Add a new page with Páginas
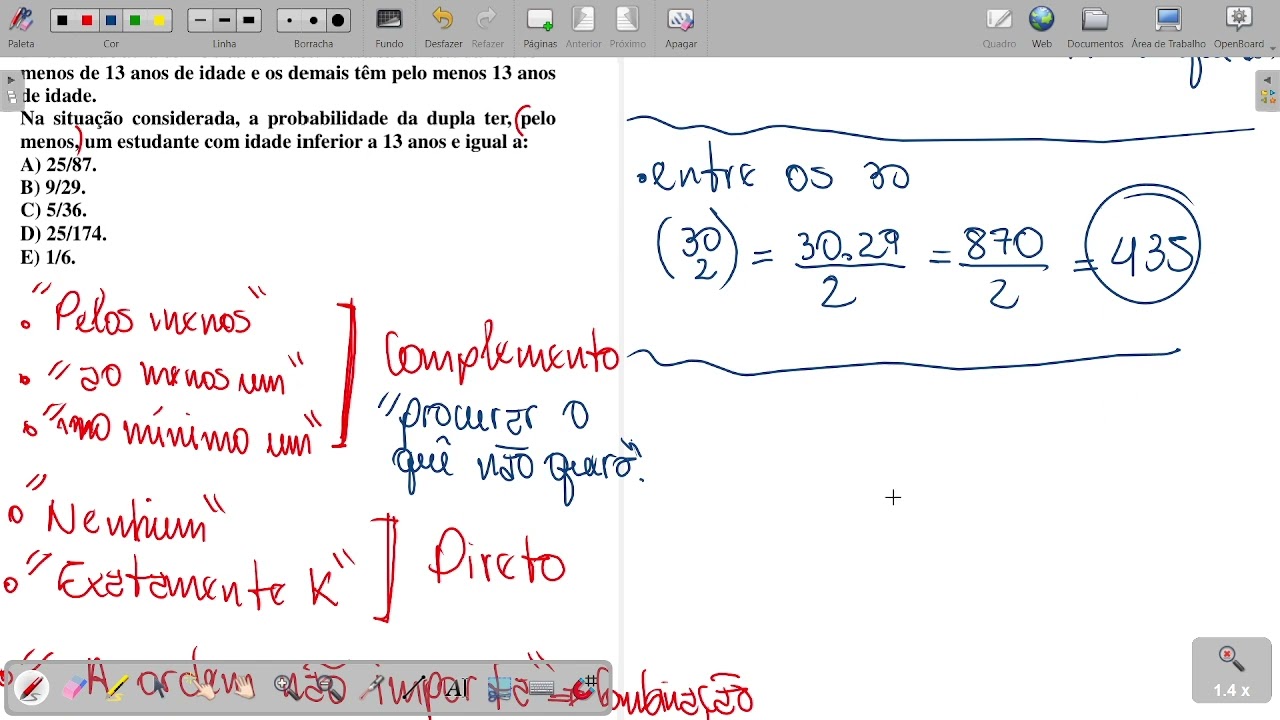The image size is (1280, 720). click(540, 27)
